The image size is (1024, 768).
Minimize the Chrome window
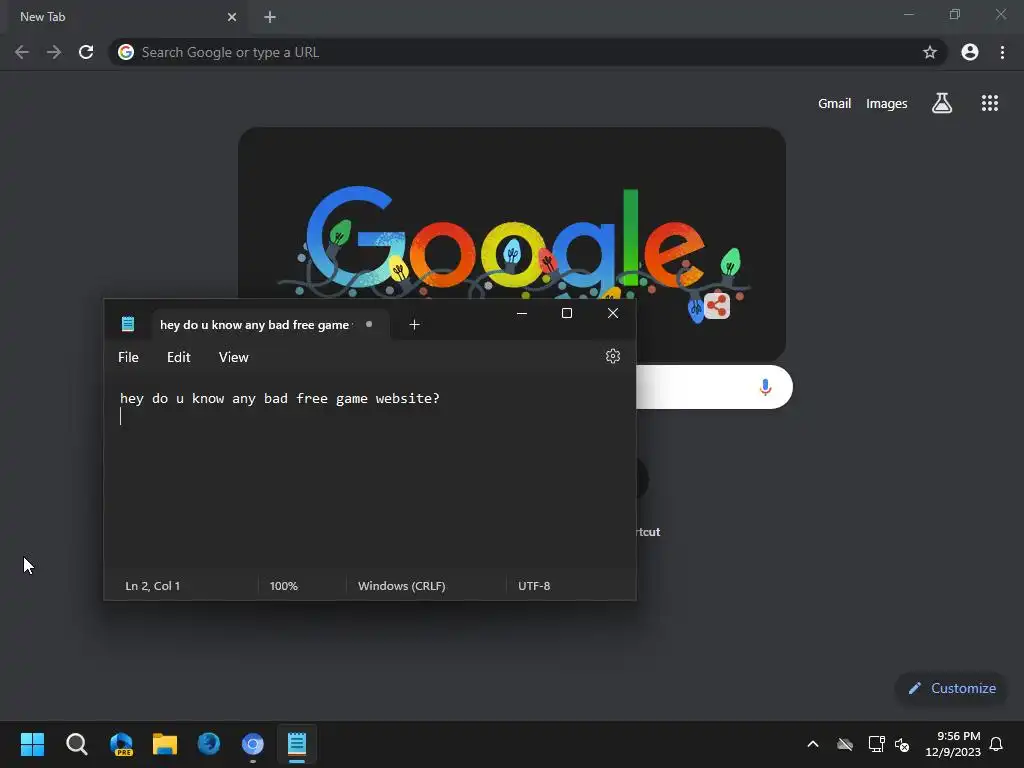click(909, 14)
